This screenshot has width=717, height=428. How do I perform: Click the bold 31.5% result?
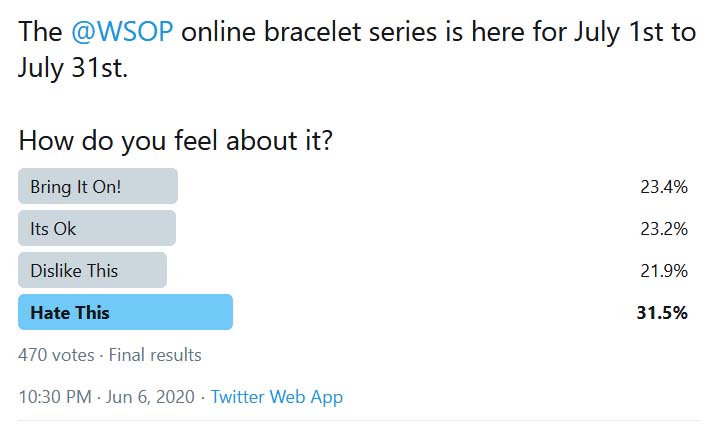662,313
